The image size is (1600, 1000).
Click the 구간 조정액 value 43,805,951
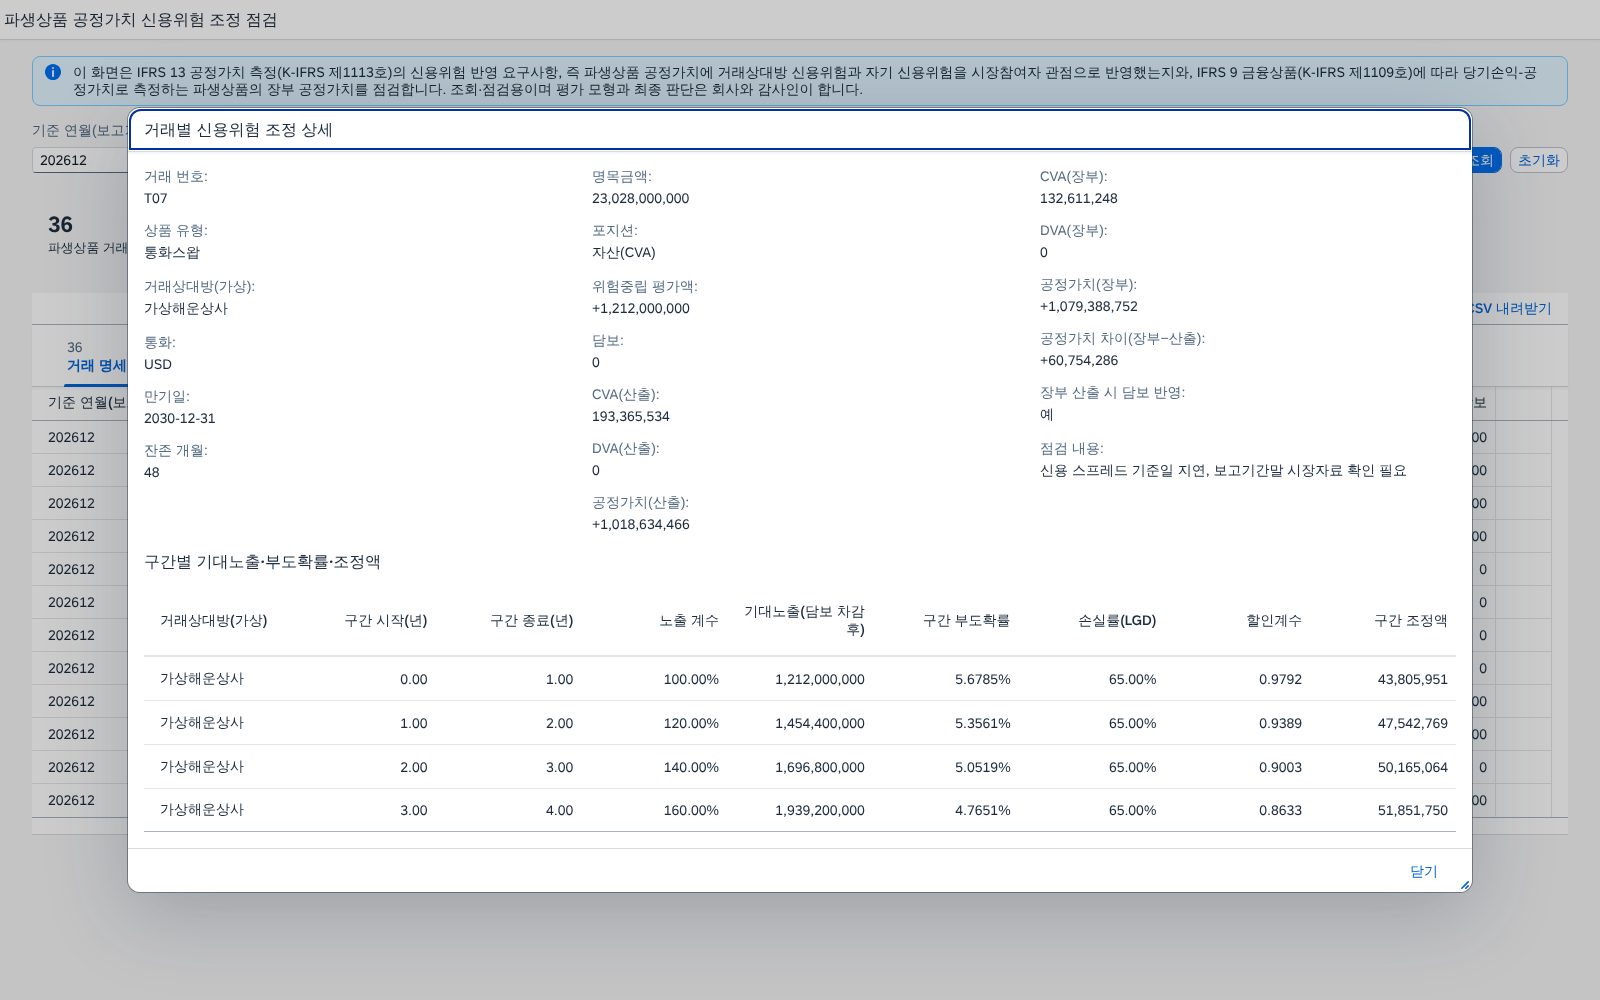[x=1412, y=679]
